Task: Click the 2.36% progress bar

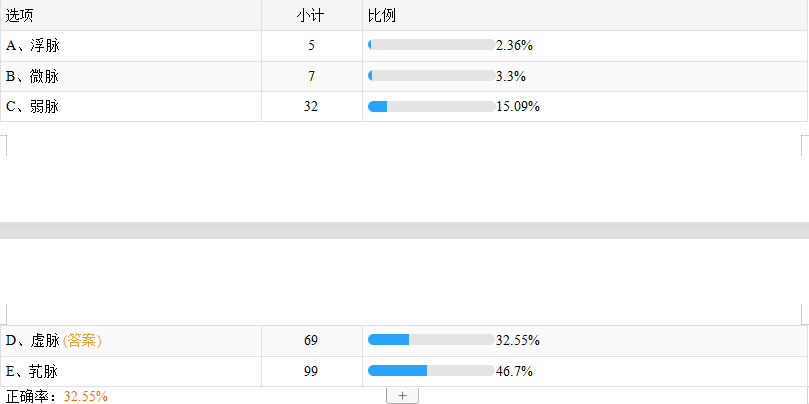Action: pos(431,45)
